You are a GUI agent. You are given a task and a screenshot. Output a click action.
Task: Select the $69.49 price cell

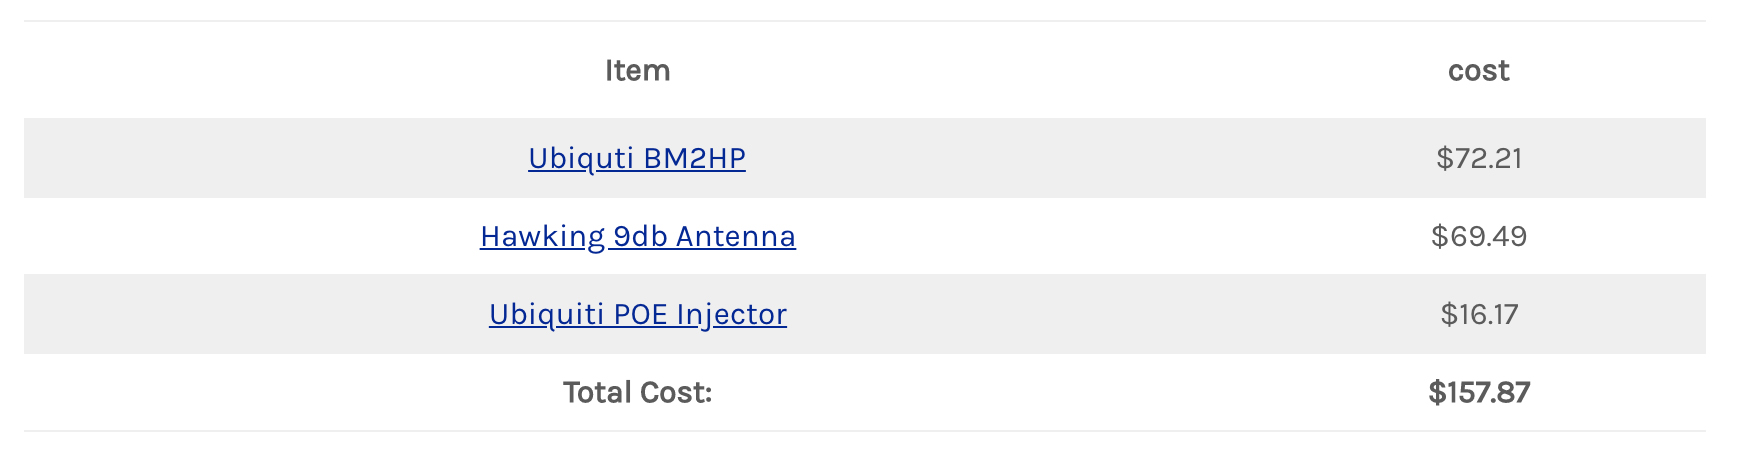[1478, 236]
